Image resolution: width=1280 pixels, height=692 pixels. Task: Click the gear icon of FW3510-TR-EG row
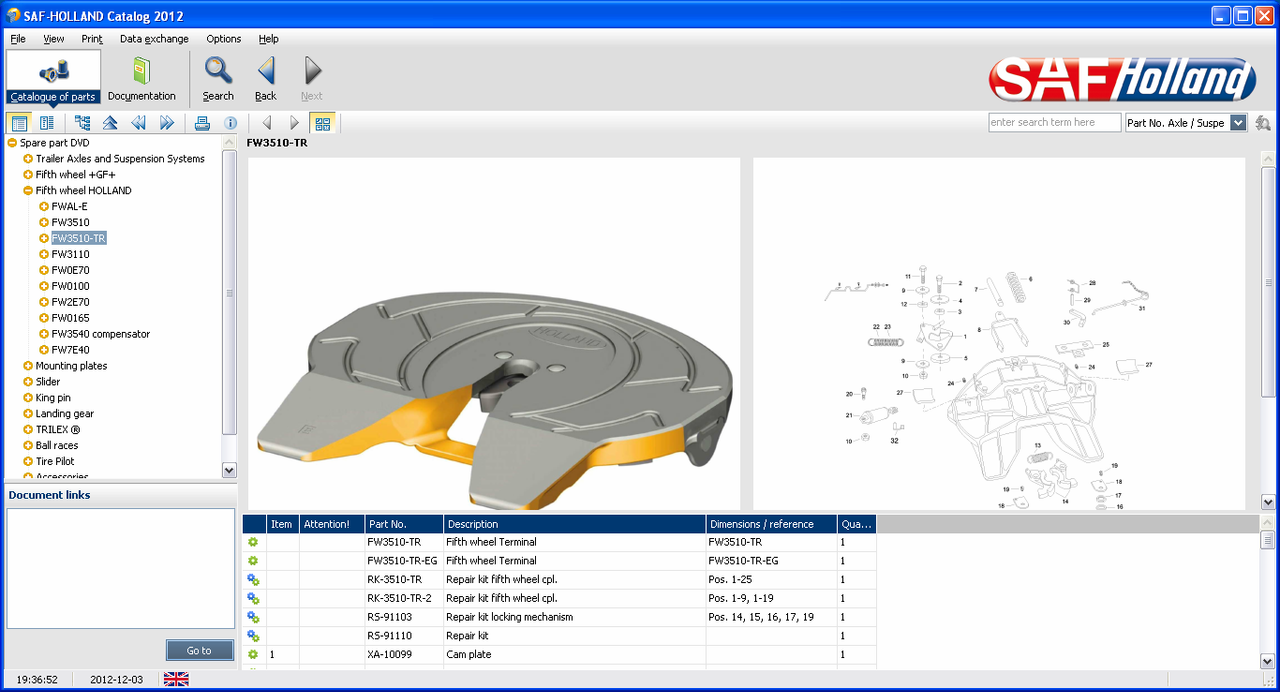253,561
